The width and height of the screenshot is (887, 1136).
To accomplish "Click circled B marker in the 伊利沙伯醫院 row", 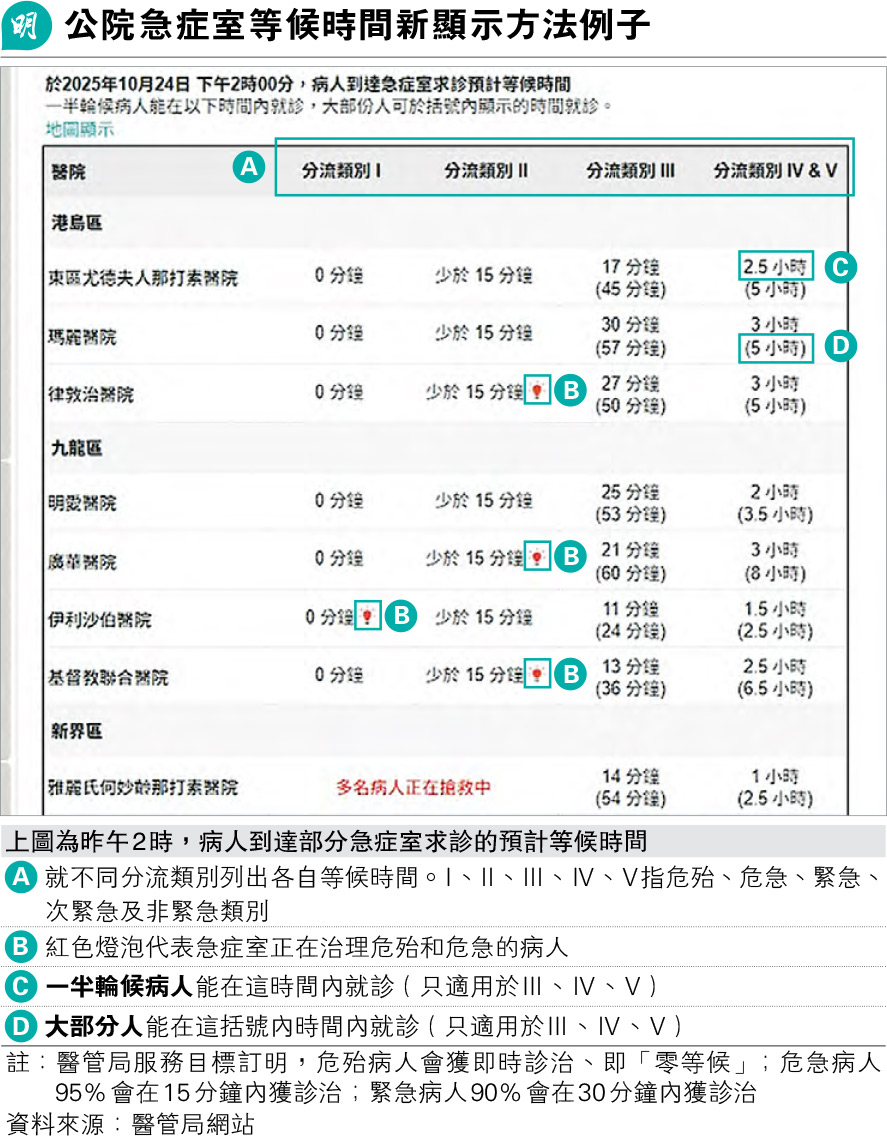I will point(399,616).
